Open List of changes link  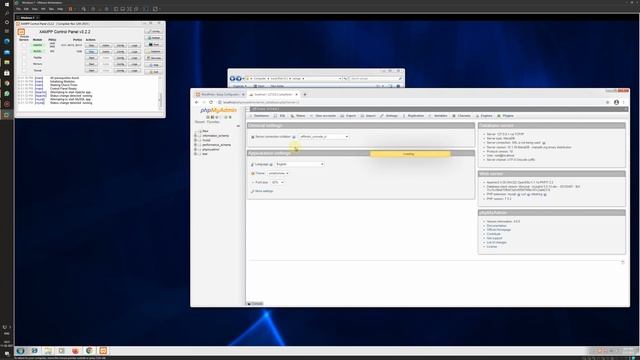click(496, 242)
